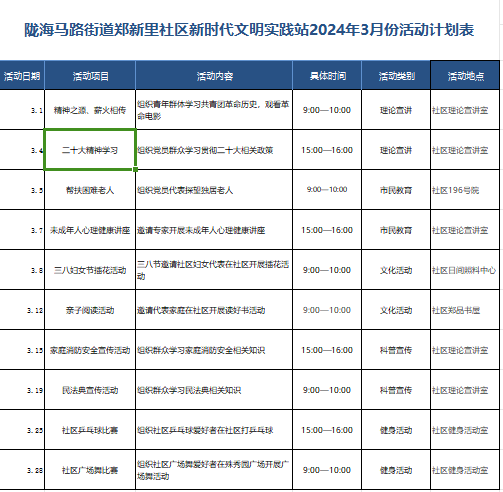The width and height of the screenshot is (503, 492).
Task: Click the spreadsheet title text
Action: (249, 30)
